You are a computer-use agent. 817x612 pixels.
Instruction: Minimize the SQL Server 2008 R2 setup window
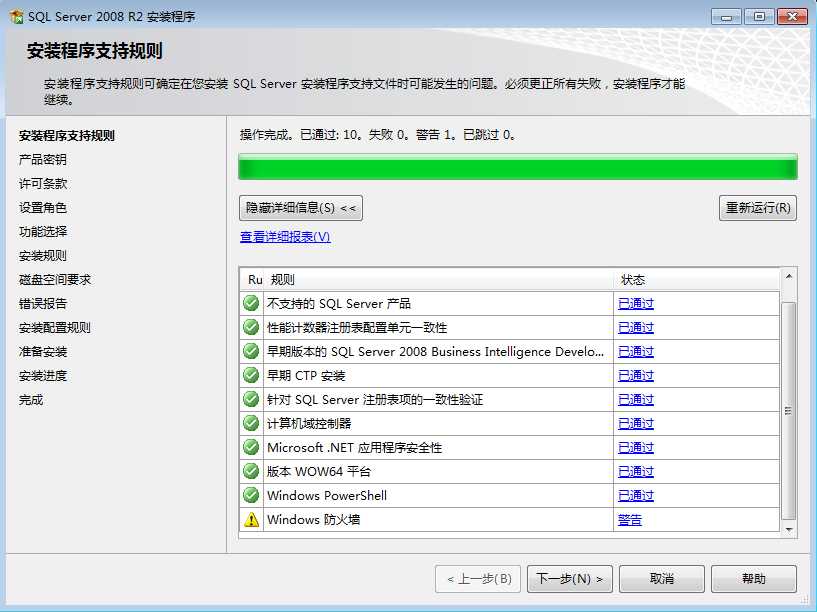click(x=726, y=17)
